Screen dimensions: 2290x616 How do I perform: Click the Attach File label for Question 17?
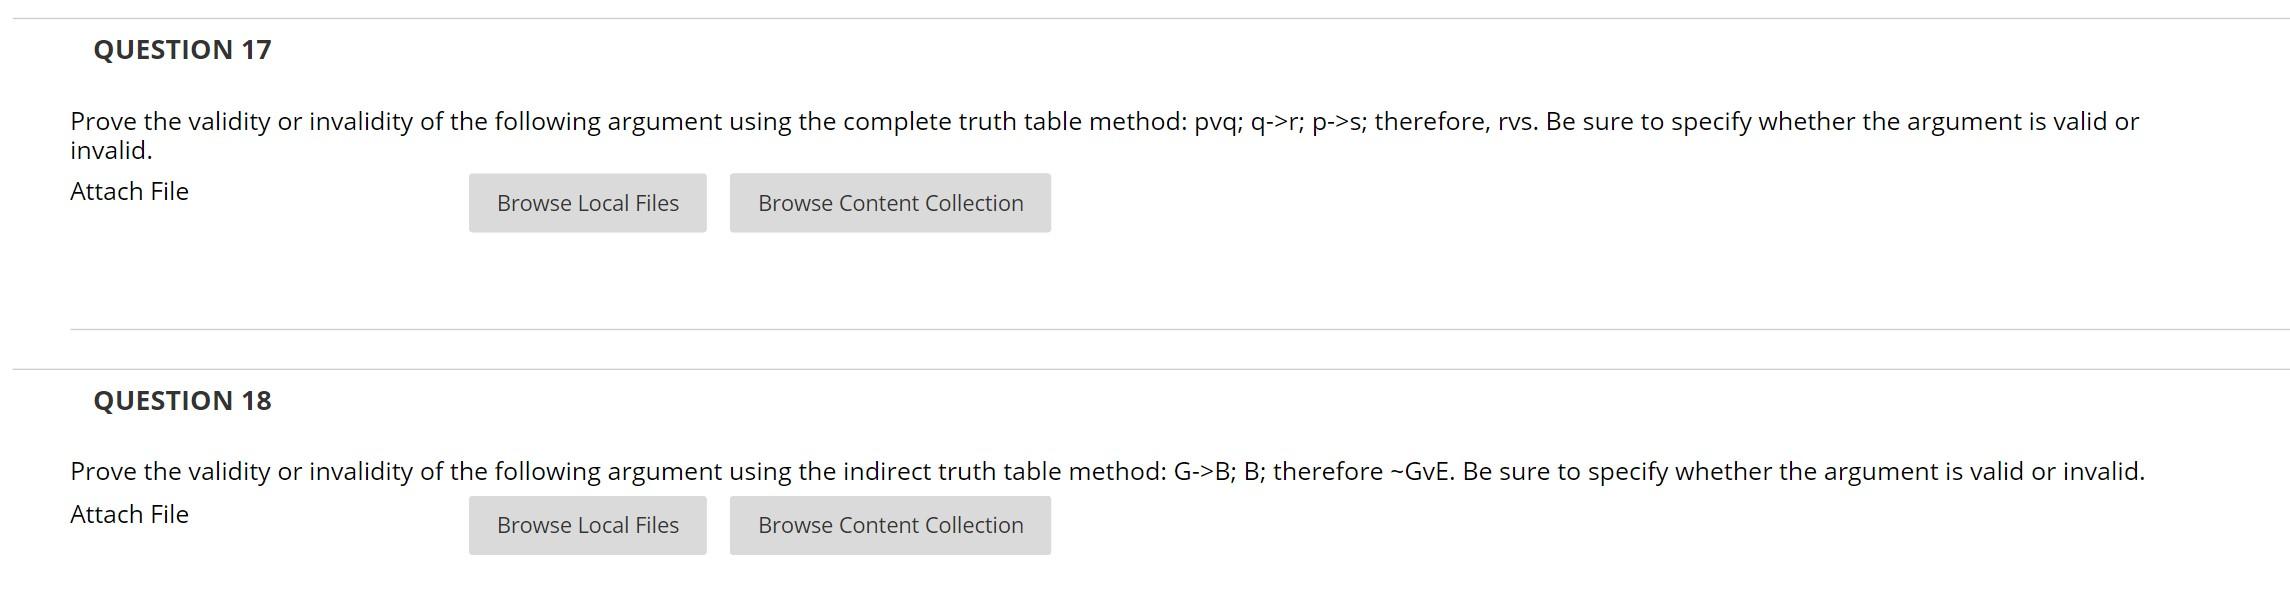[129, 190]
